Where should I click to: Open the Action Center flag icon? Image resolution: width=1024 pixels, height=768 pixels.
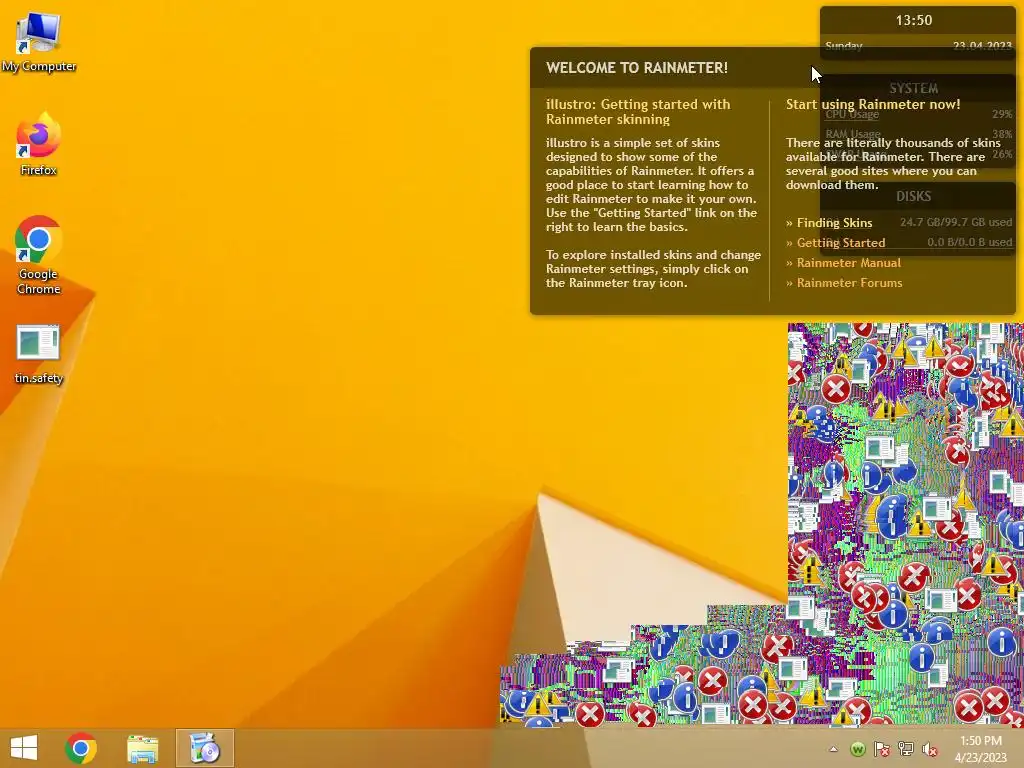(882, 749)
